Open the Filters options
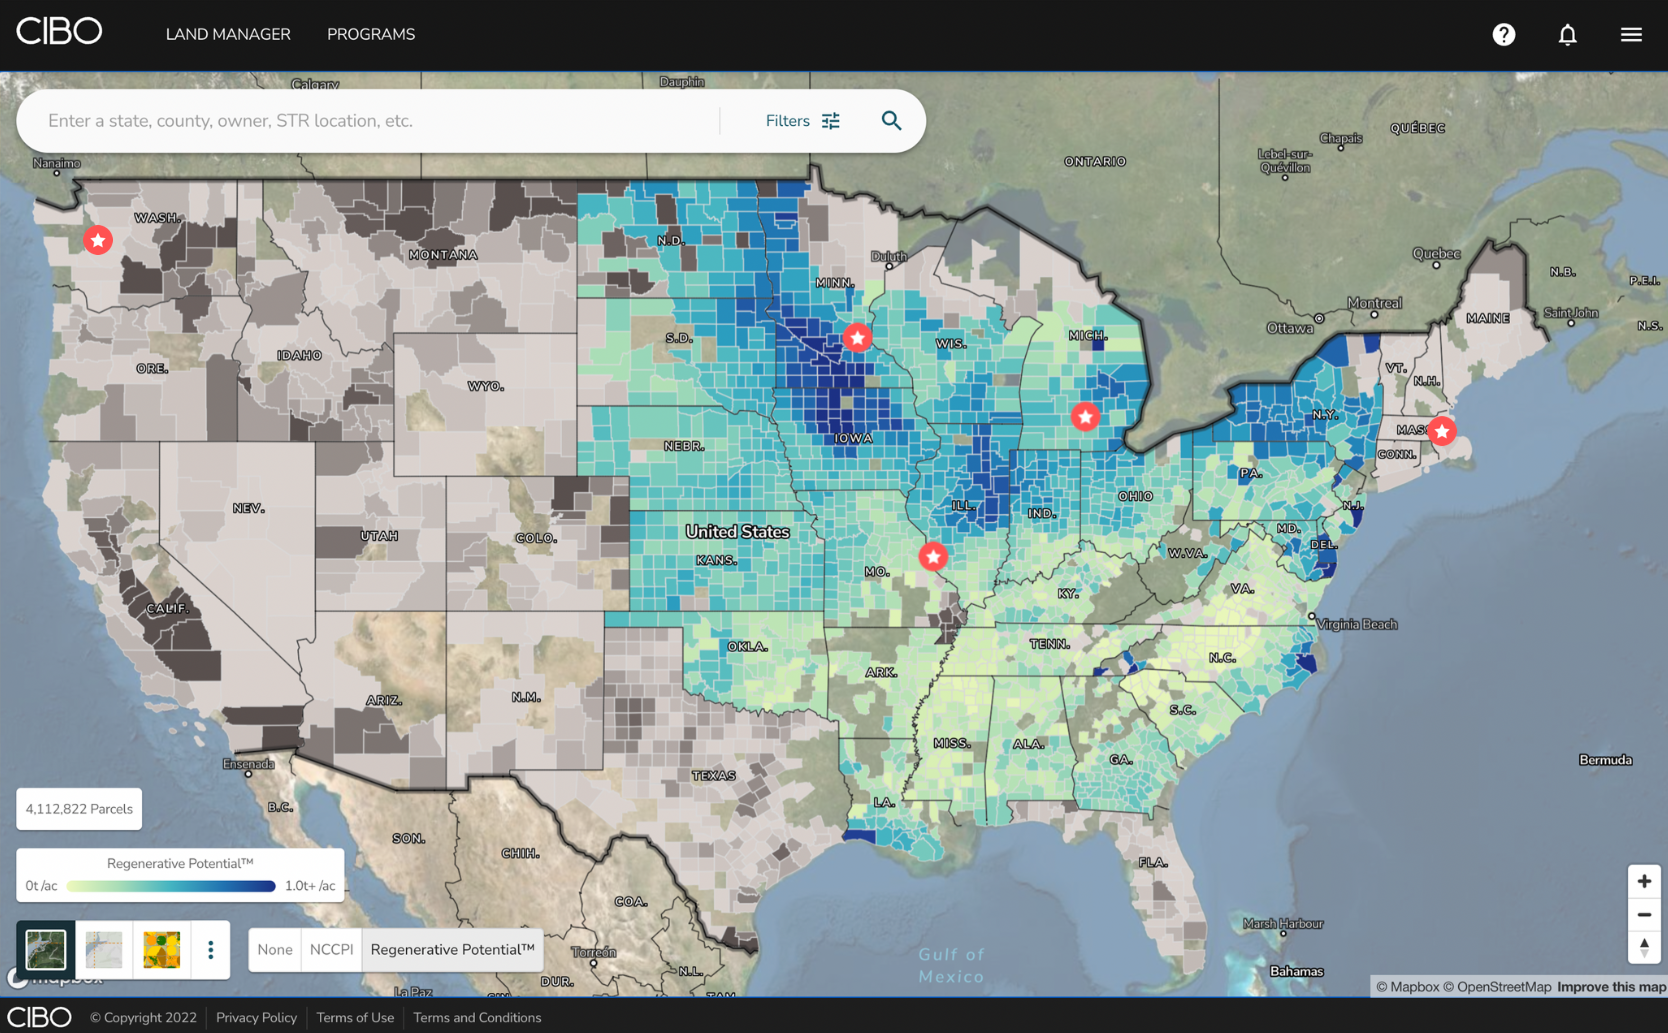 coord(803,121)
